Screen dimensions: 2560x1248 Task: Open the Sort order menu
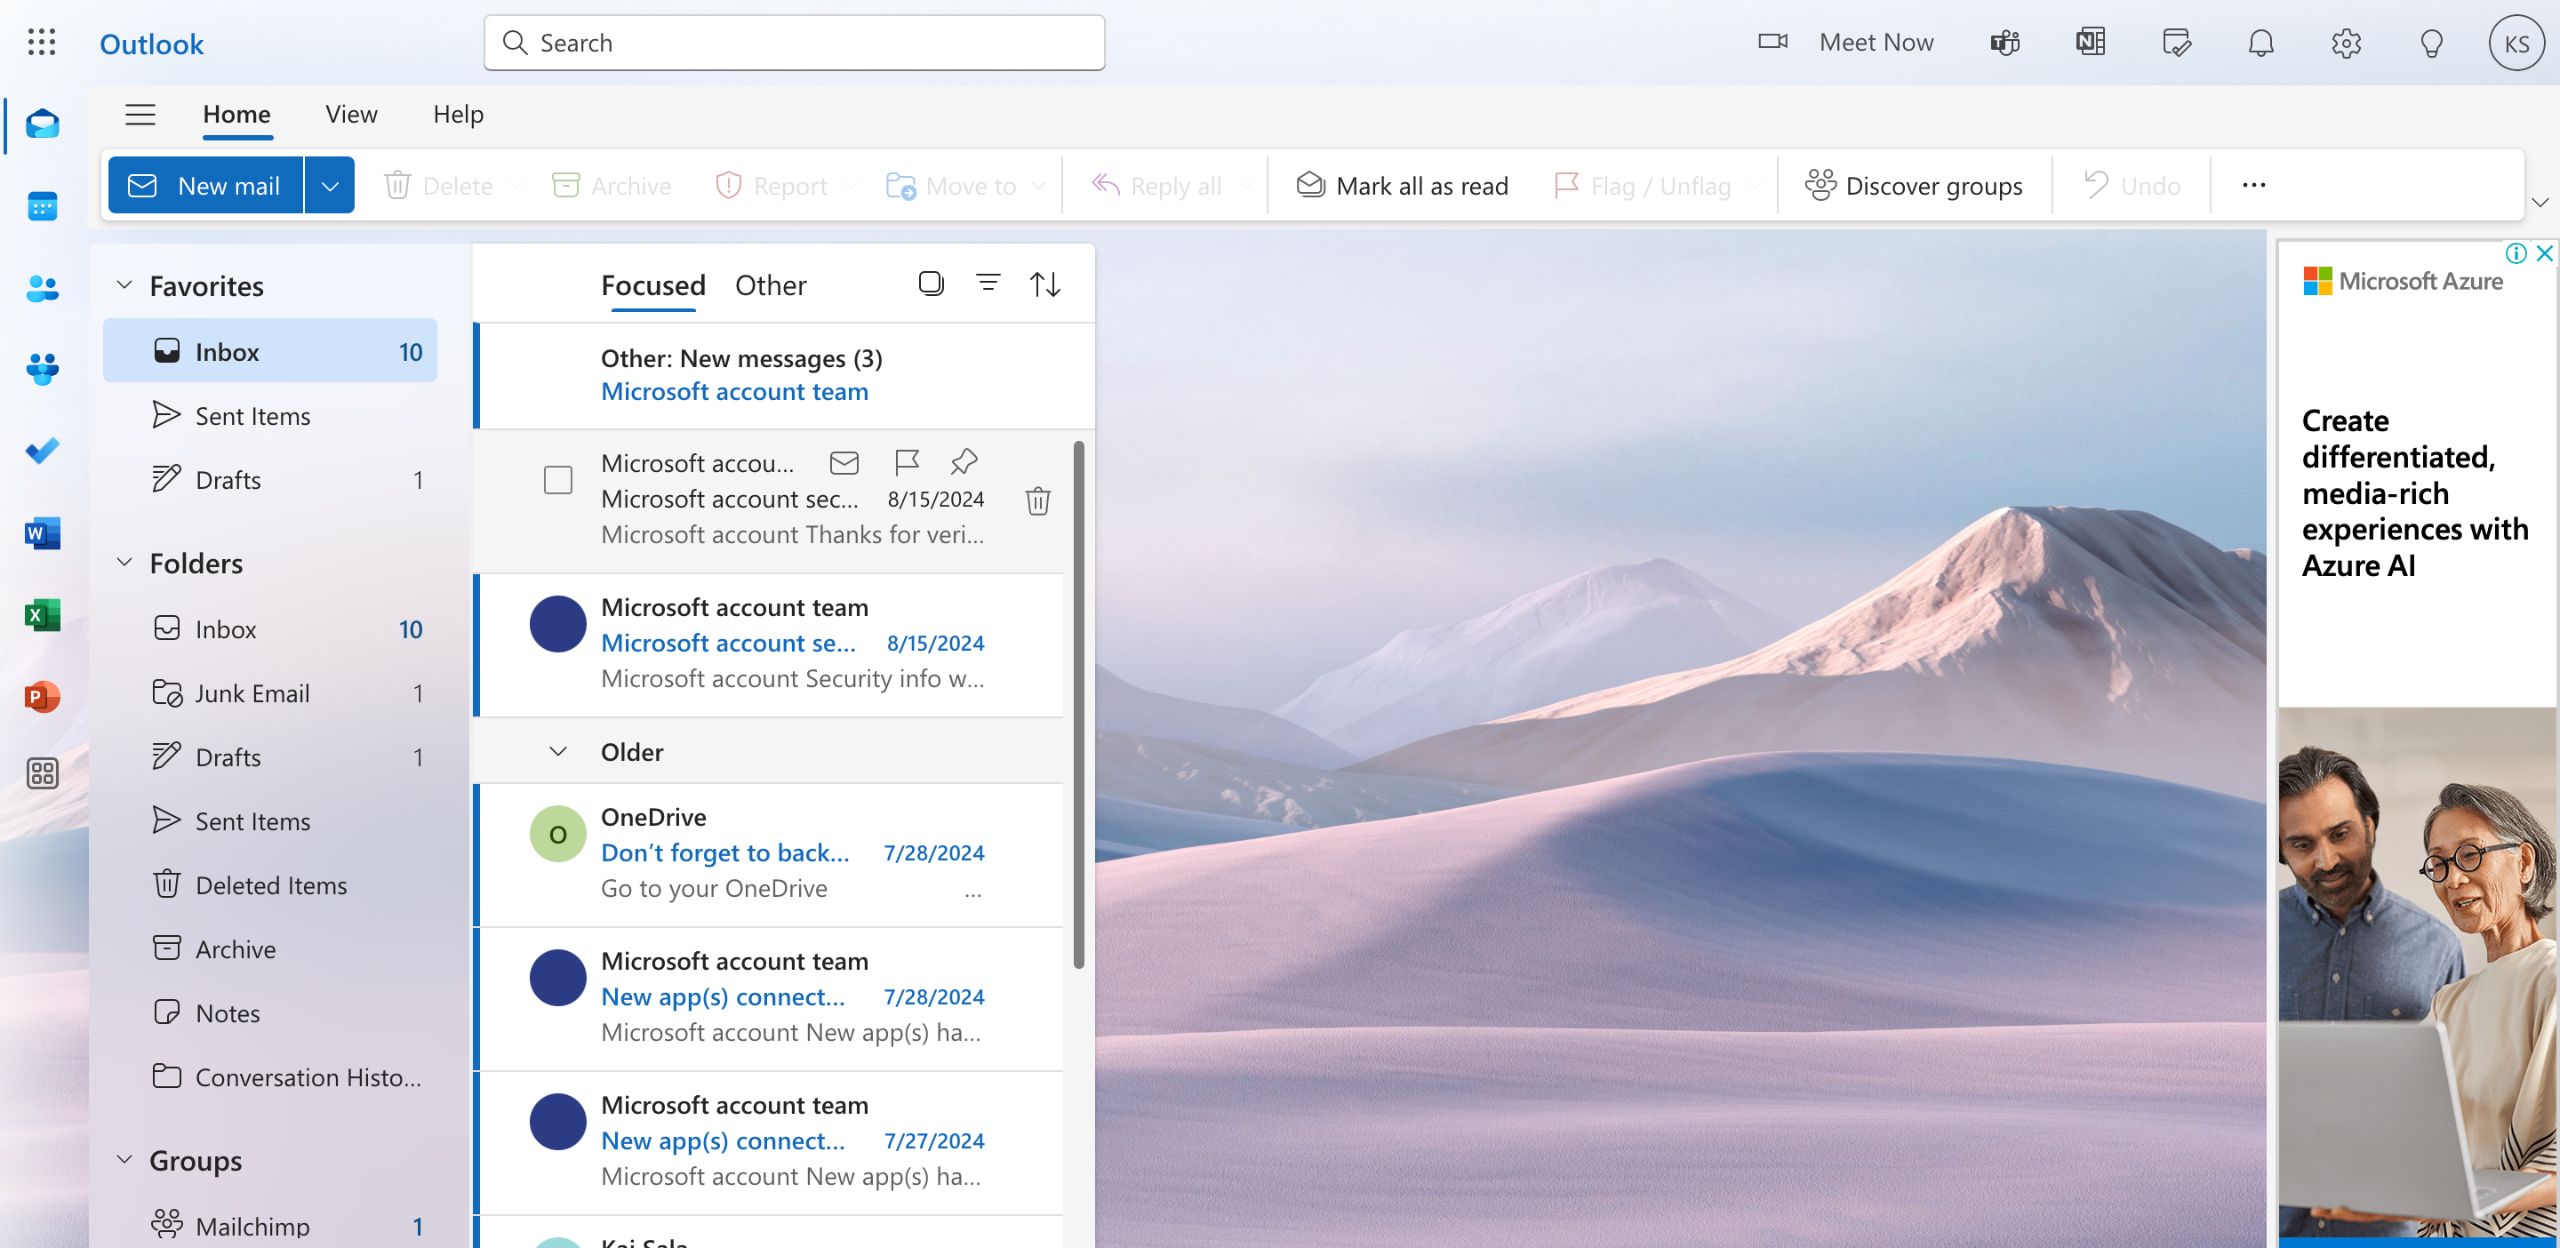(1045, 284)
